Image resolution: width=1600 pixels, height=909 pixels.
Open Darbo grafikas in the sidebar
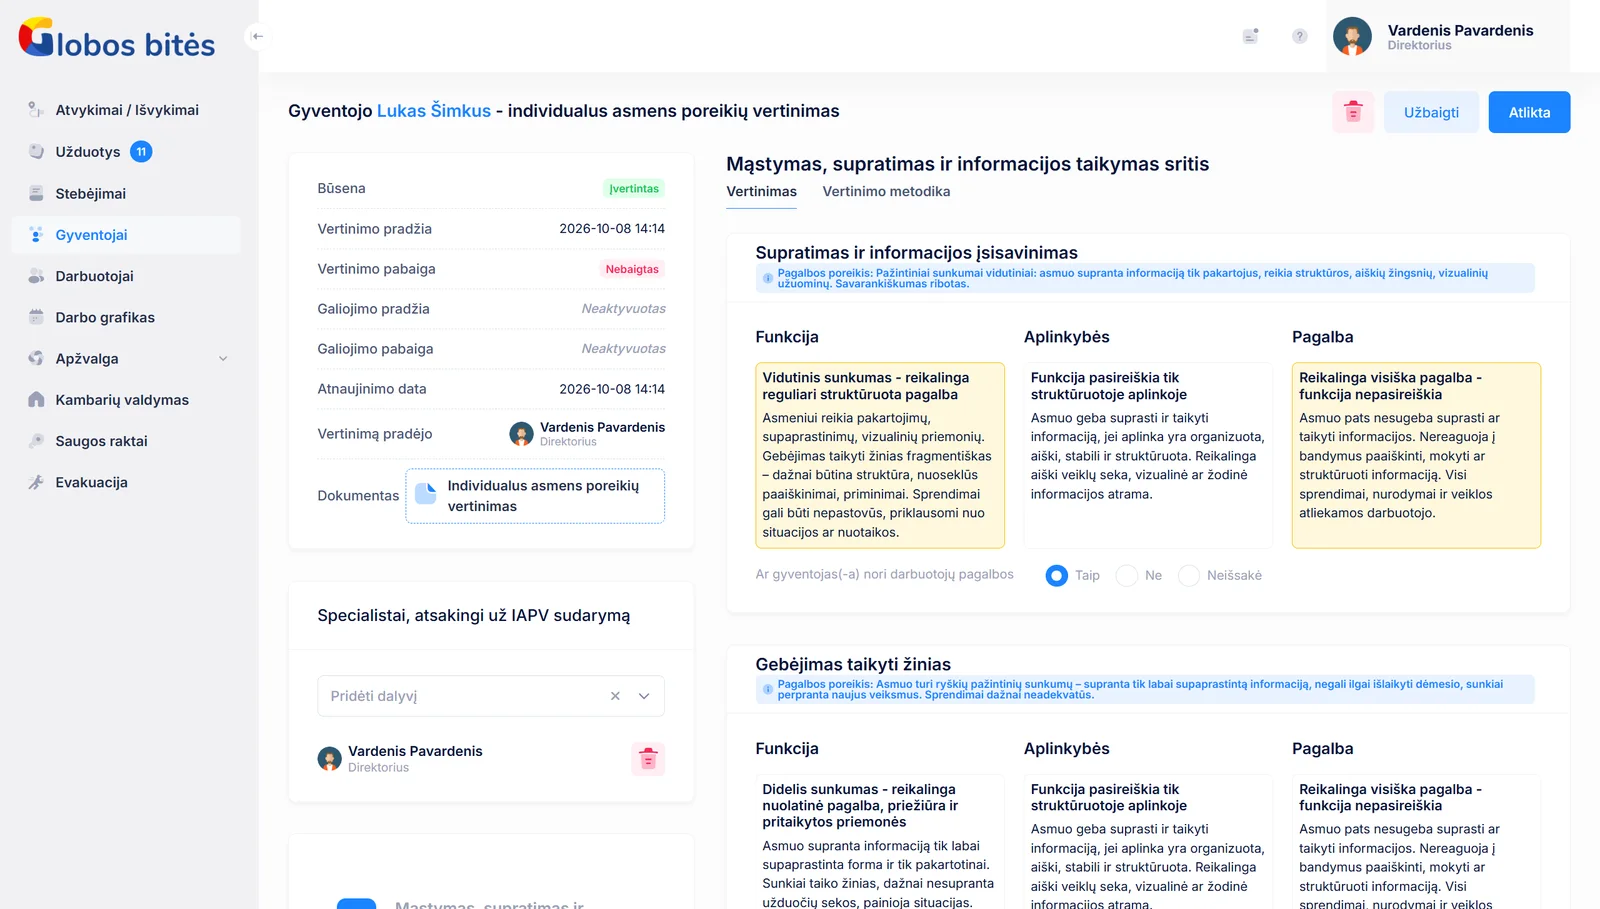click(126, 317)
